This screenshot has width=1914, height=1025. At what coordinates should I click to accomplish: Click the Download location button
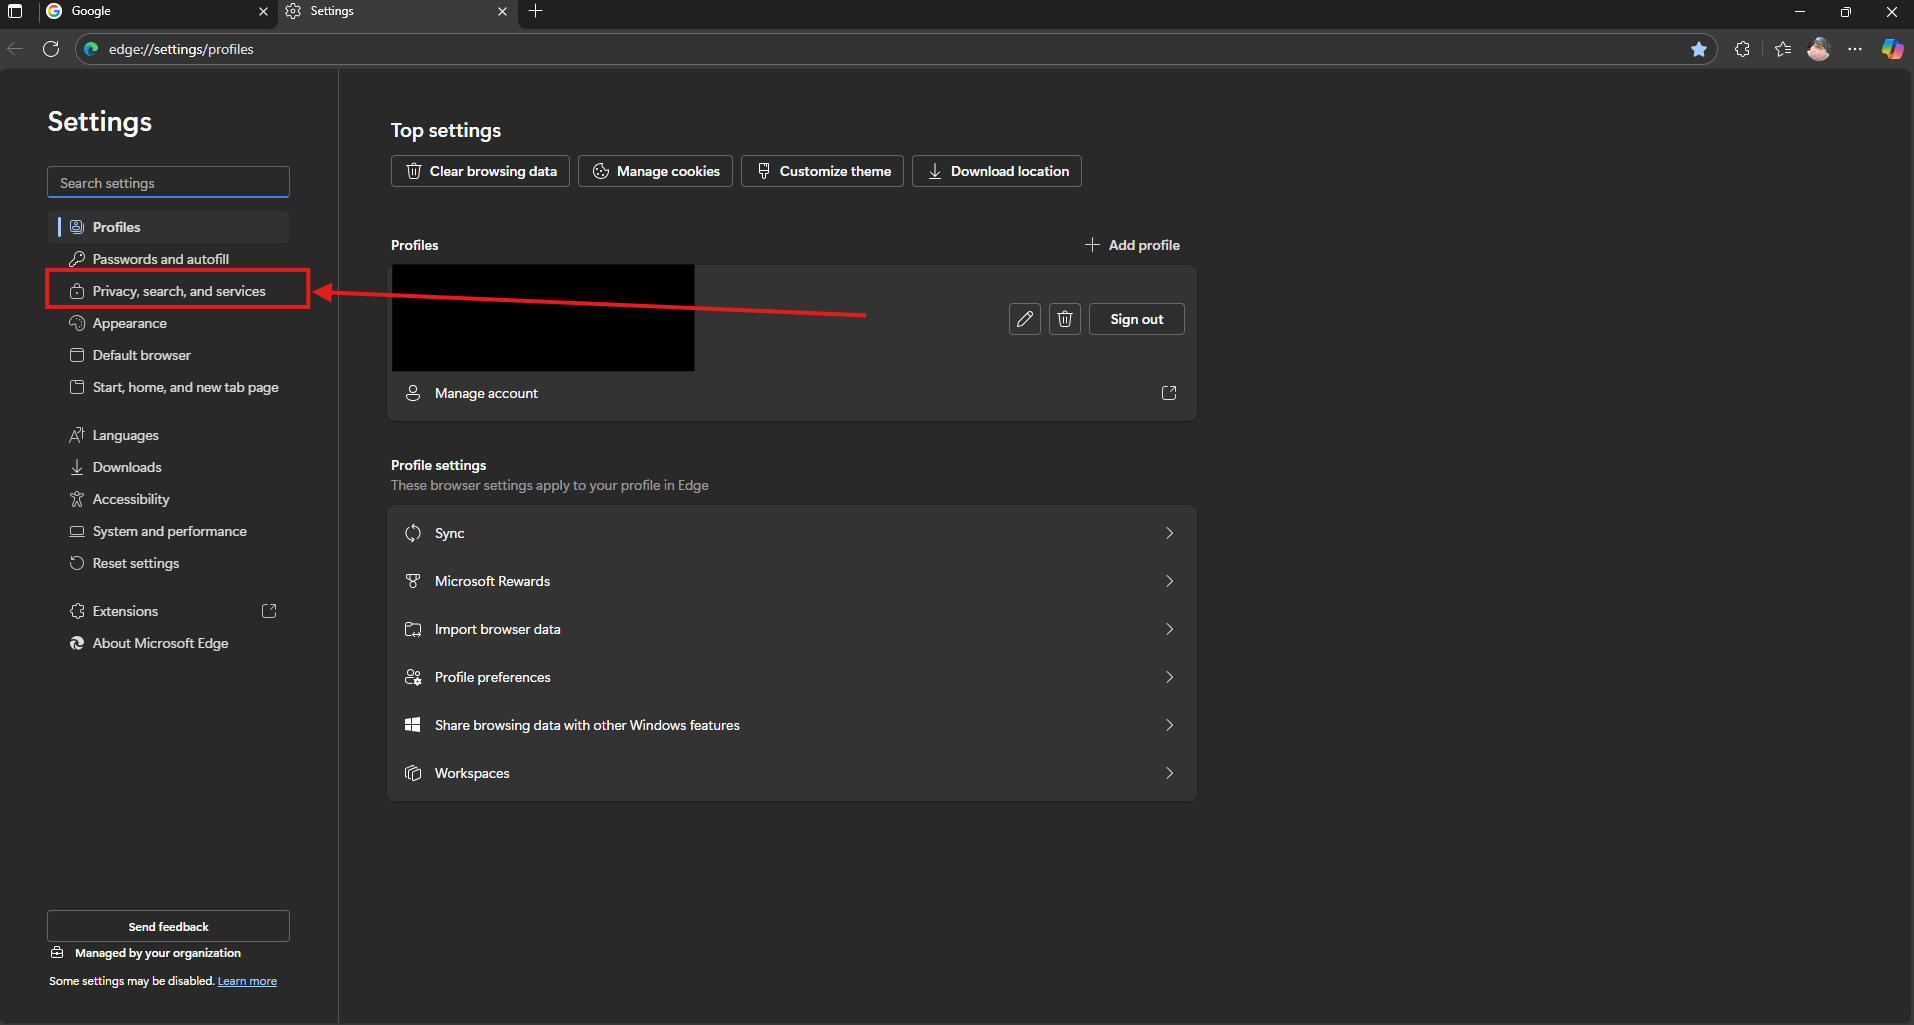click(997, 171)
